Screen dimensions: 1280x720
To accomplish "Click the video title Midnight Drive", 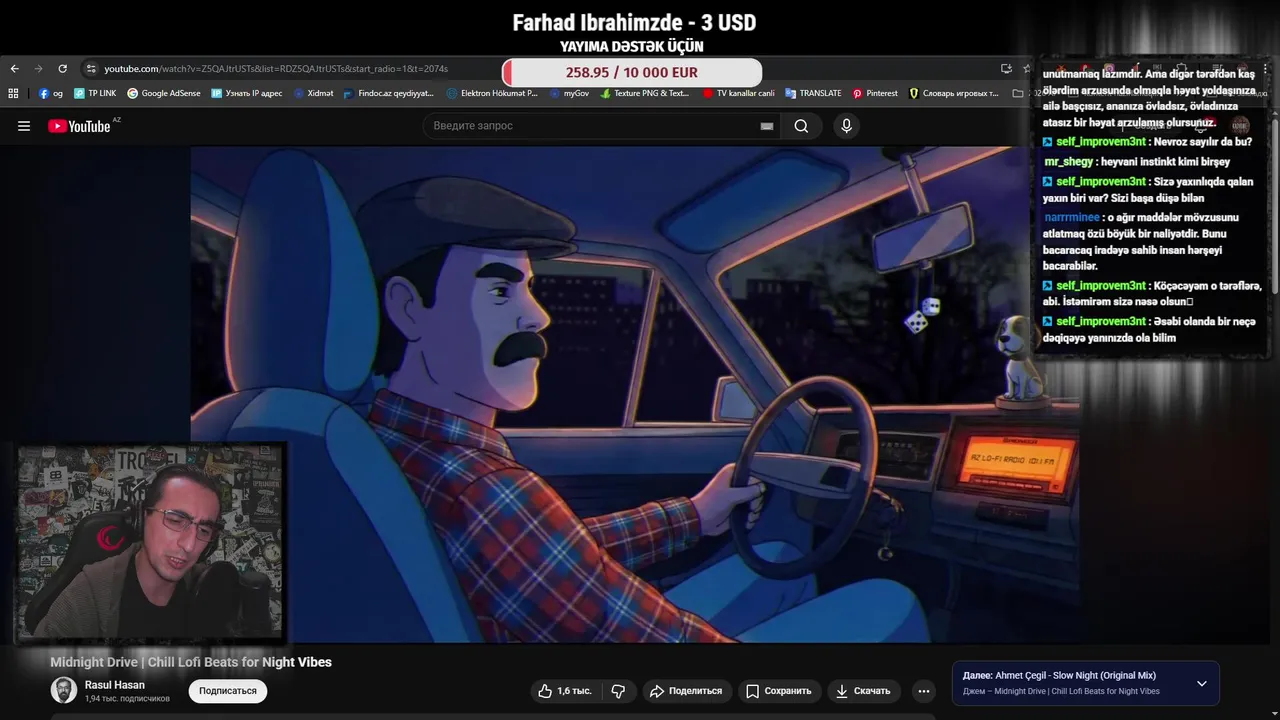I will [191, 662].
